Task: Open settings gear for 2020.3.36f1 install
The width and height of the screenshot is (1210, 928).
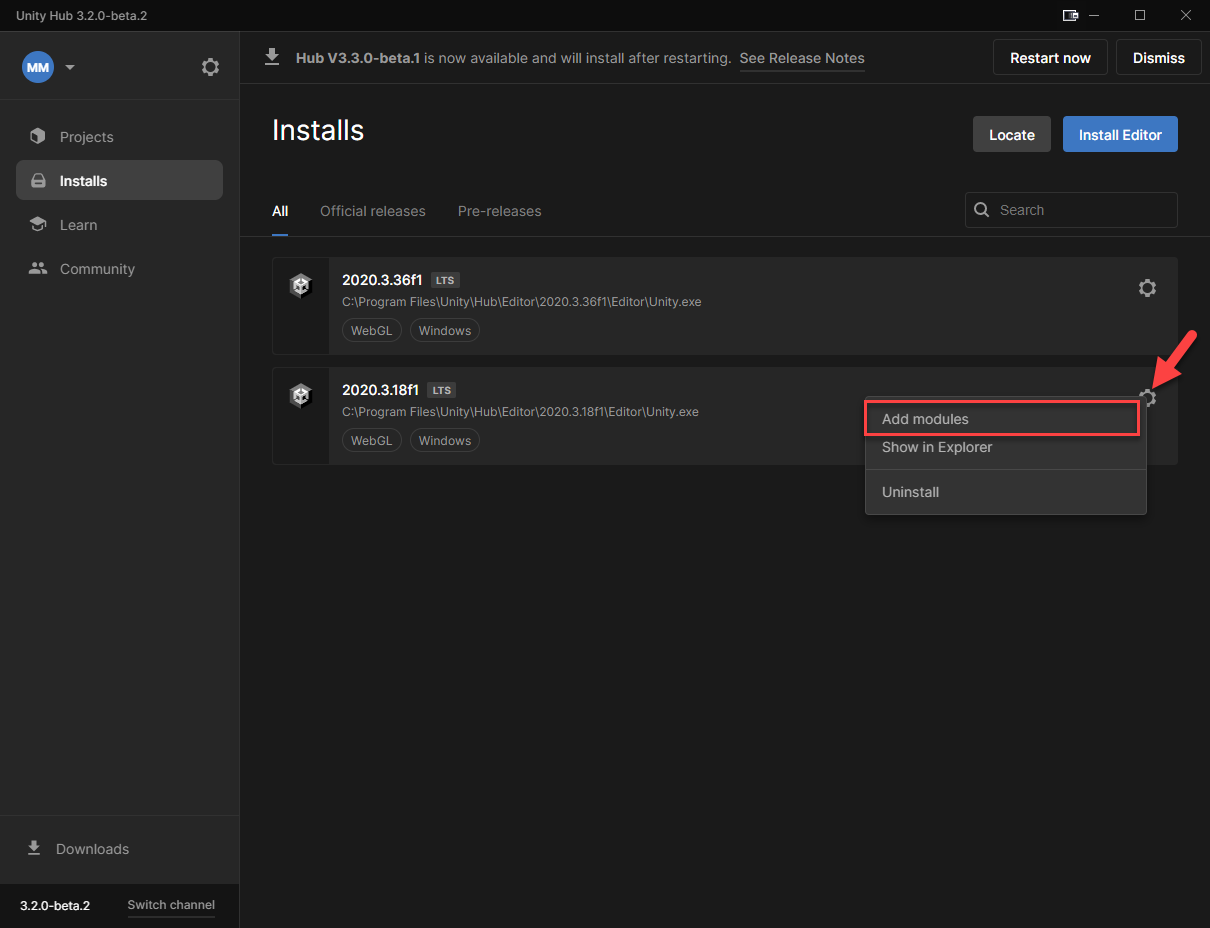Action: (x=1147, y=288)
